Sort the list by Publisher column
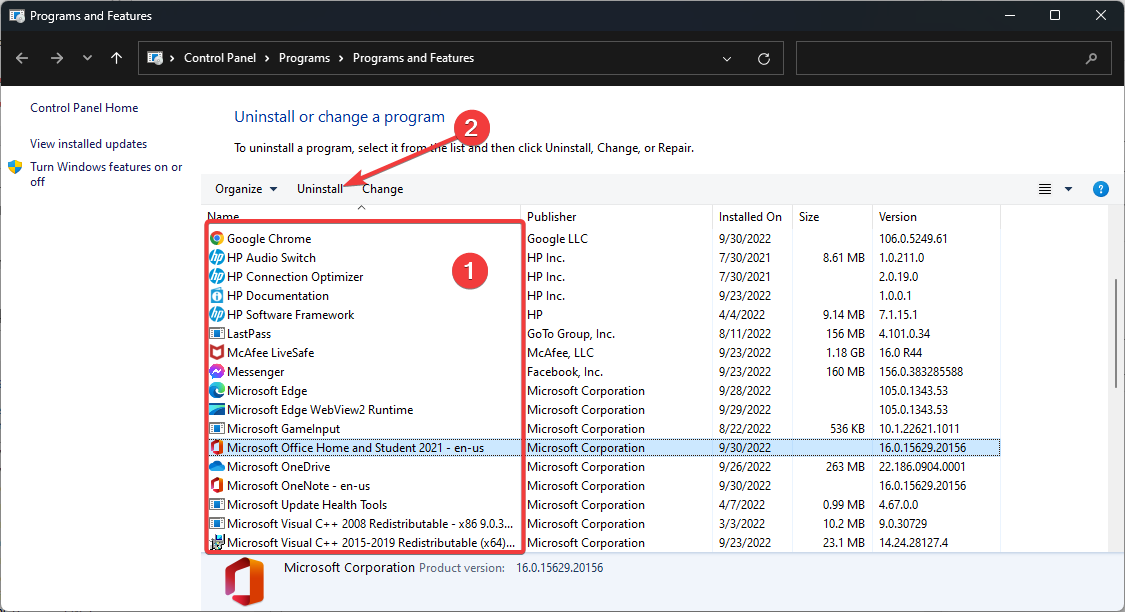This screenshot has width=1125, height=612. click(x=618, y=217)
